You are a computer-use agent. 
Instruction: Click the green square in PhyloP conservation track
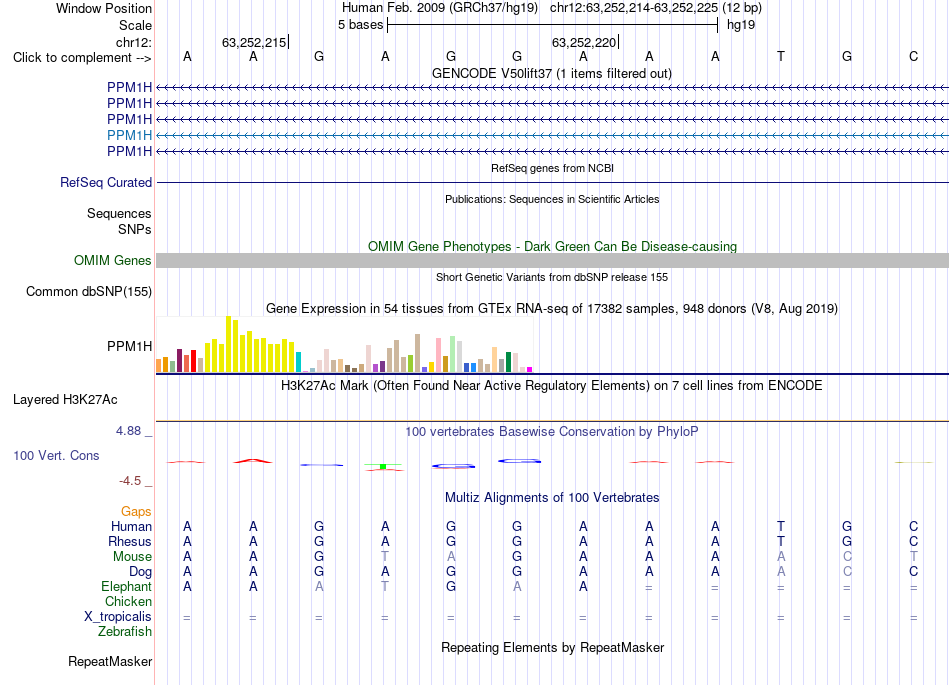click(x=383, y=466)
